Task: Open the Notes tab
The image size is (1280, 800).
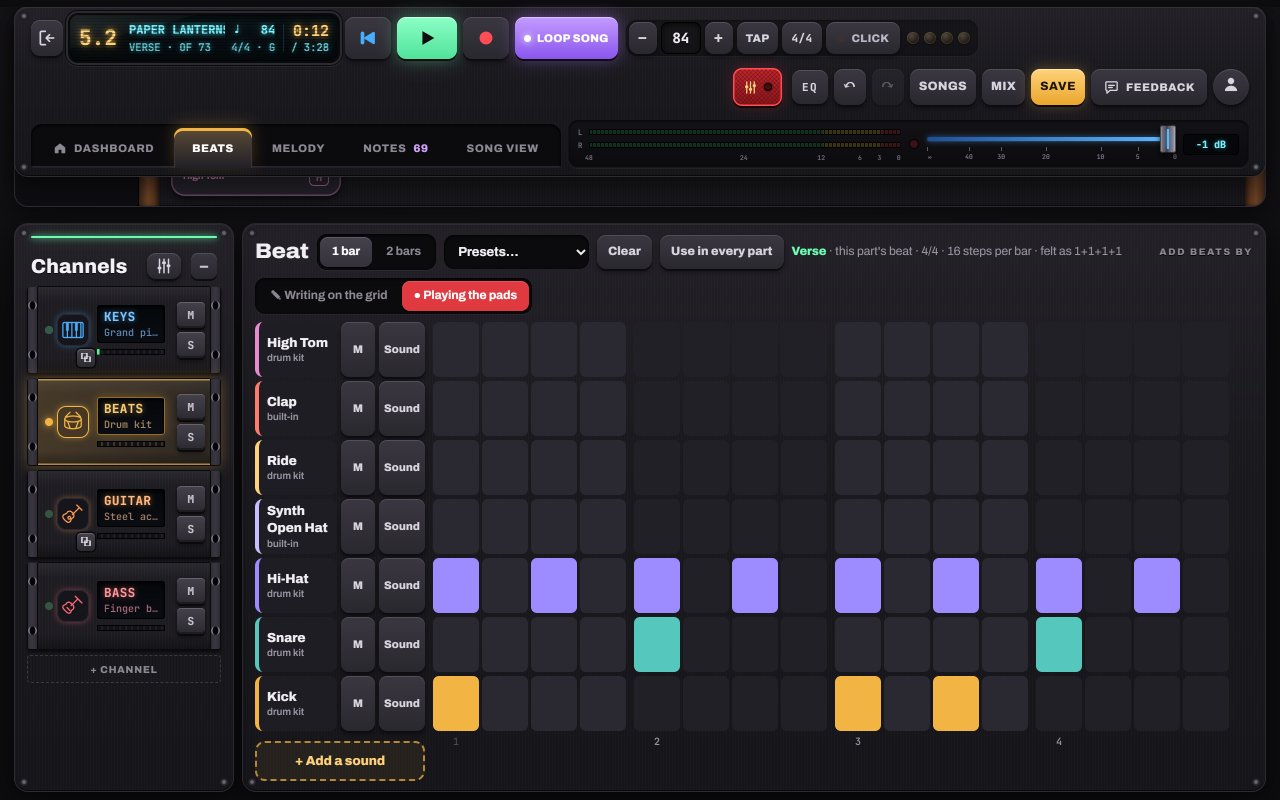Action: click(395, 148)
